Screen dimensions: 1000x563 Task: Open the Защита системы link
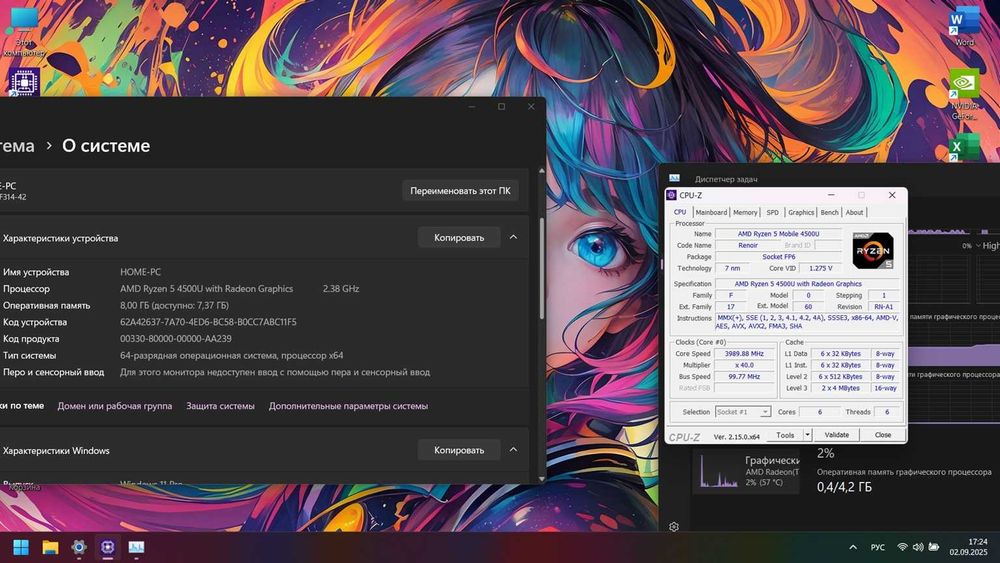(220, 406)
